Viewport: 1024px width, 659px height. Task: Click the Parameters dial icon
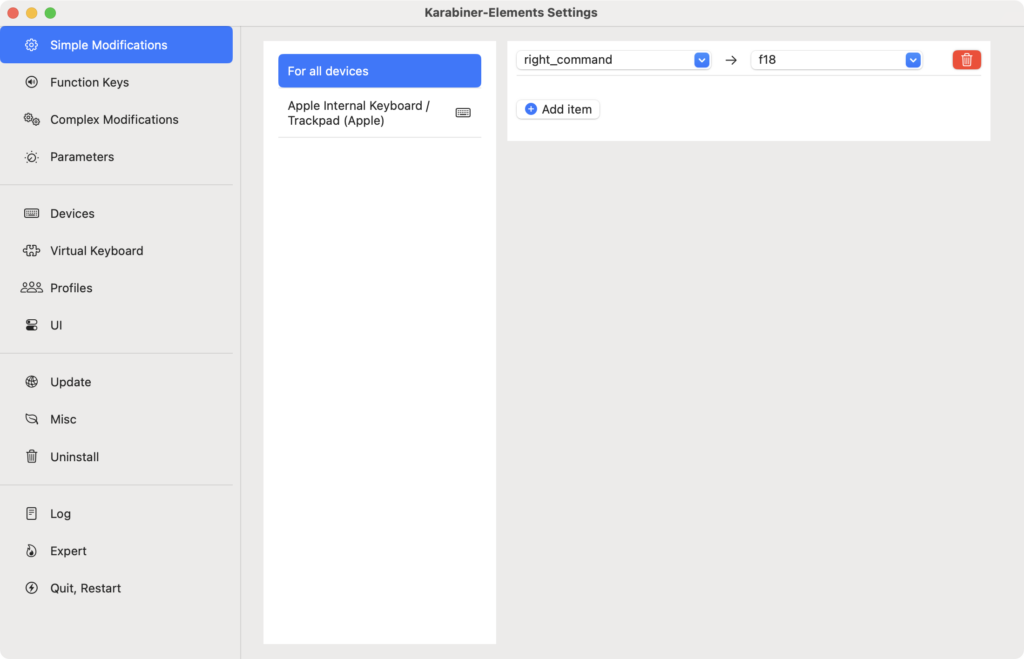[x=31, y=157]
